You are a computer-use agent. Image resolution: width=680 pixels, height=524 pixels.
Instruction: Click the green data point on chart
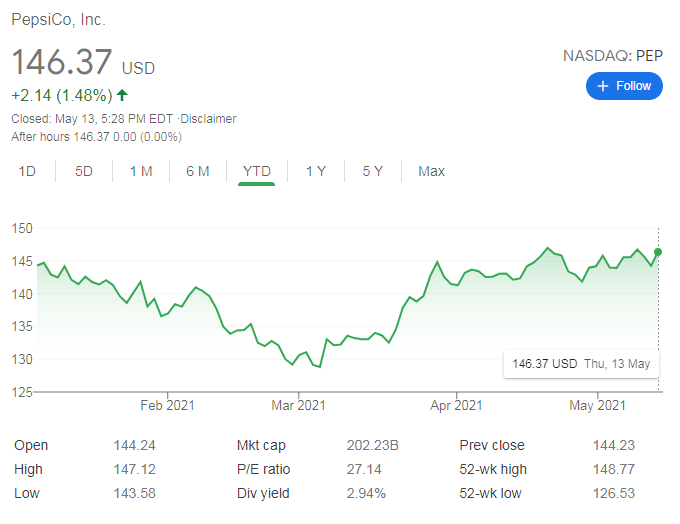[x=658, y=252]
